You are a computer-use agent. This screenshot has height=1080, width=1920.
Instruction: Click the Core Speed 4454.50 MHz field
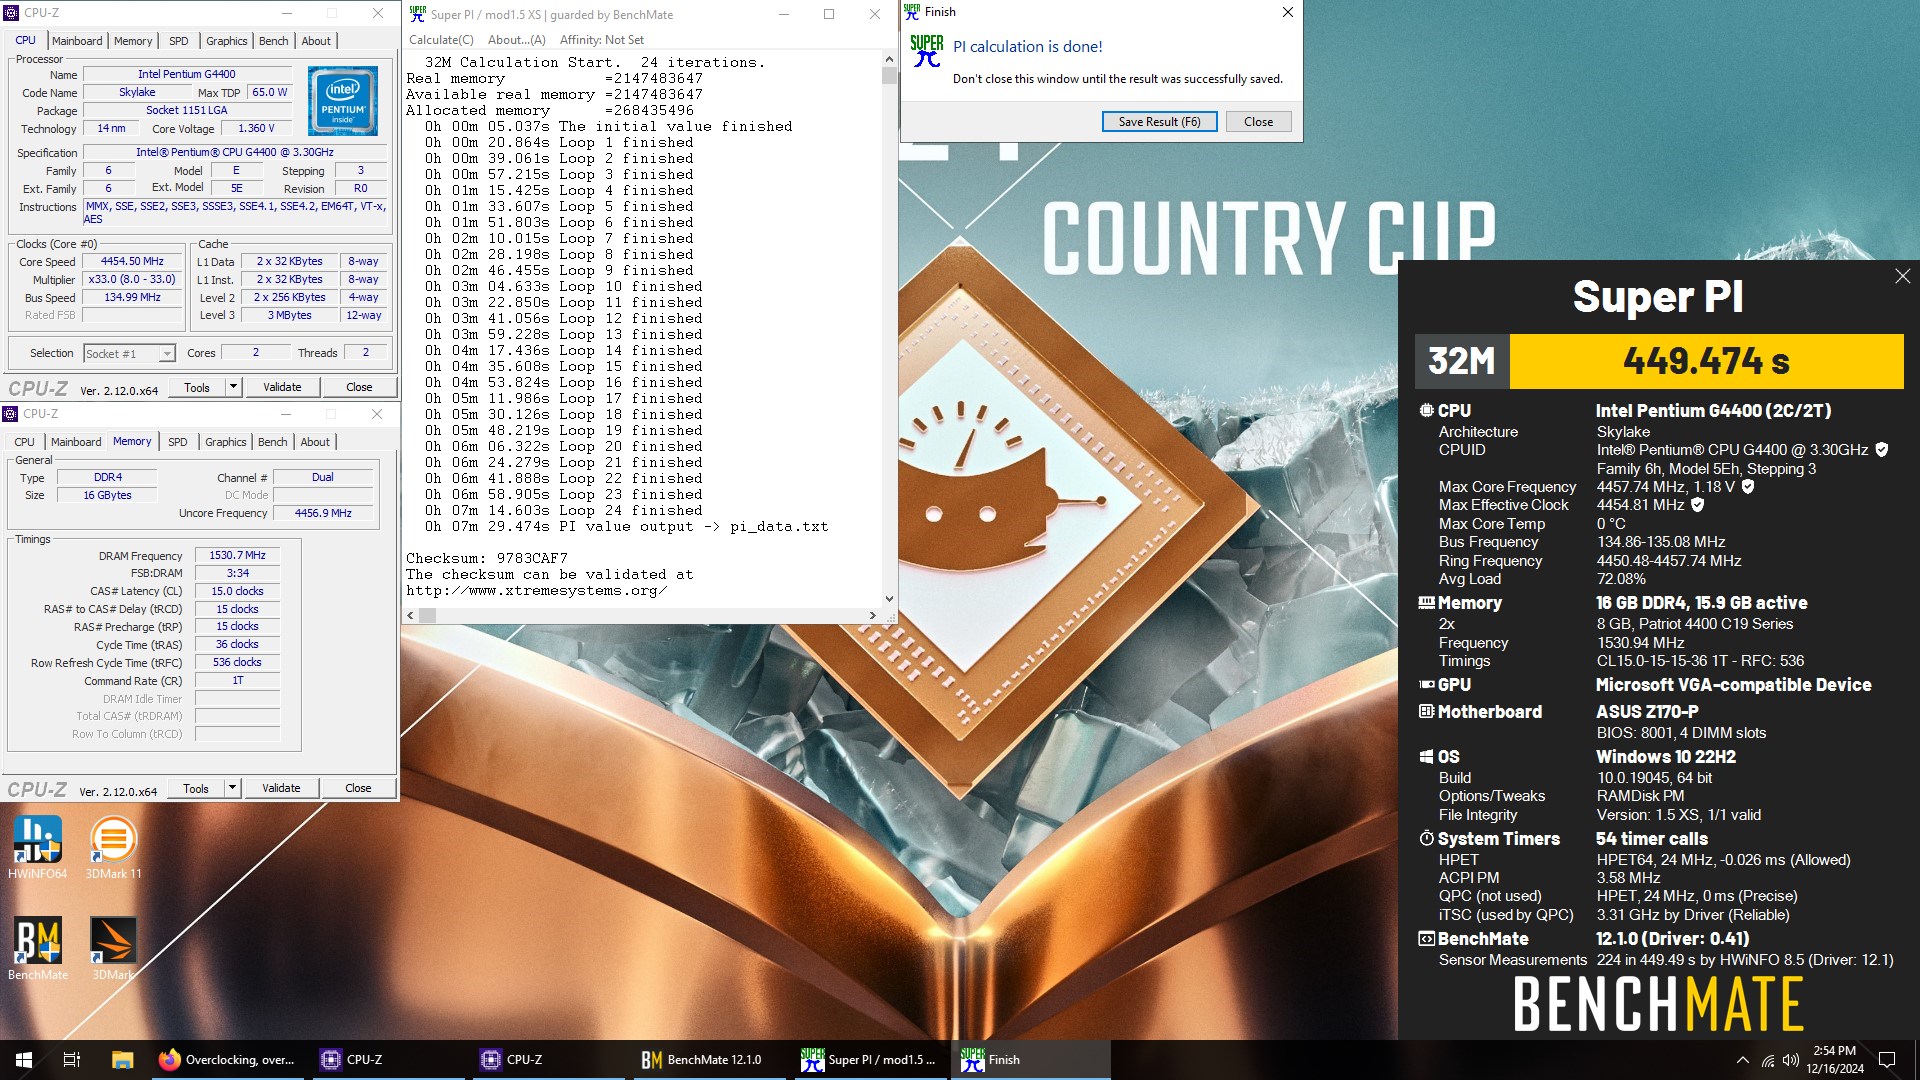click(x=132, y=262)
